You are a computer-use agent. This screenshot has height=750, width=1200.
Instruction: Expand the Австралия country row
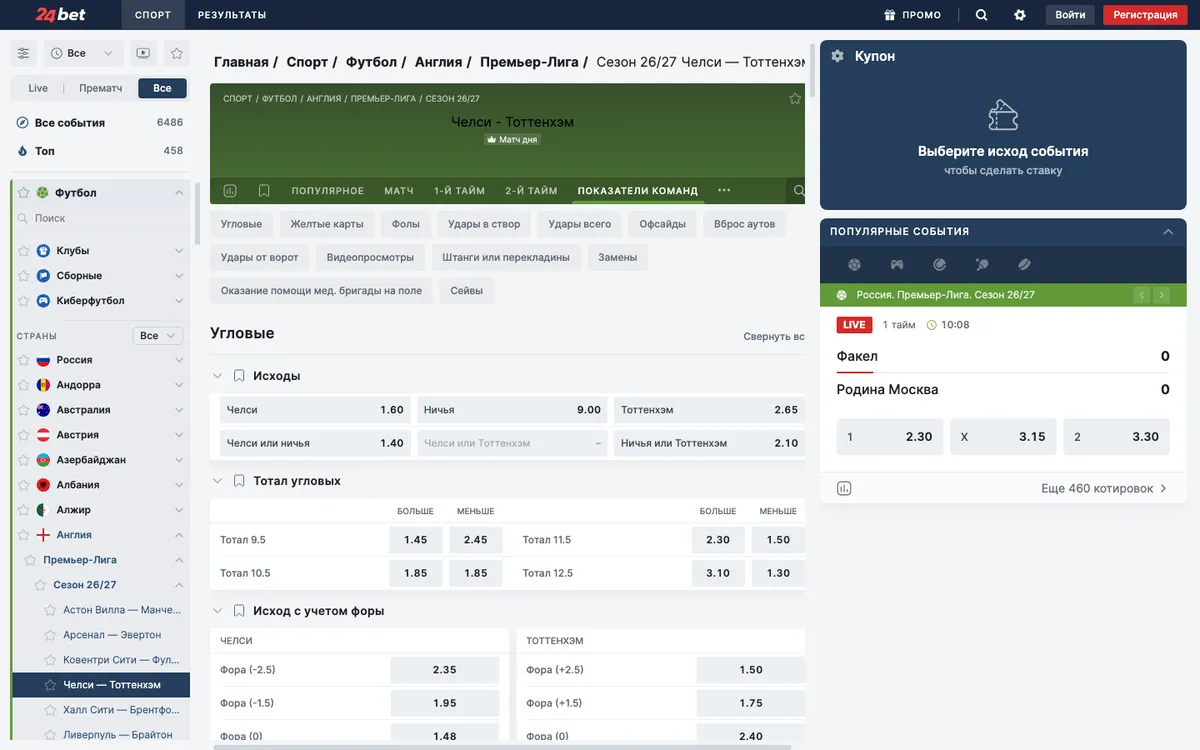[x=101, y=410]
